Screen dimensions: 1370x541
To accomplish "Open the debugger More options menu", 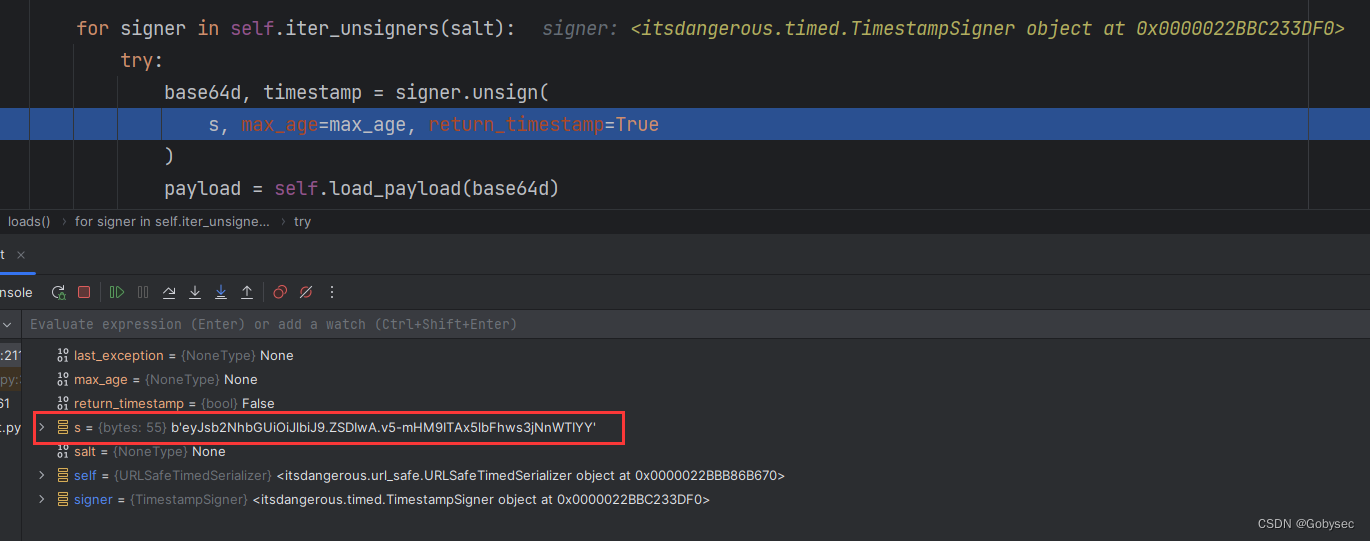I will [x=332, y=292].
